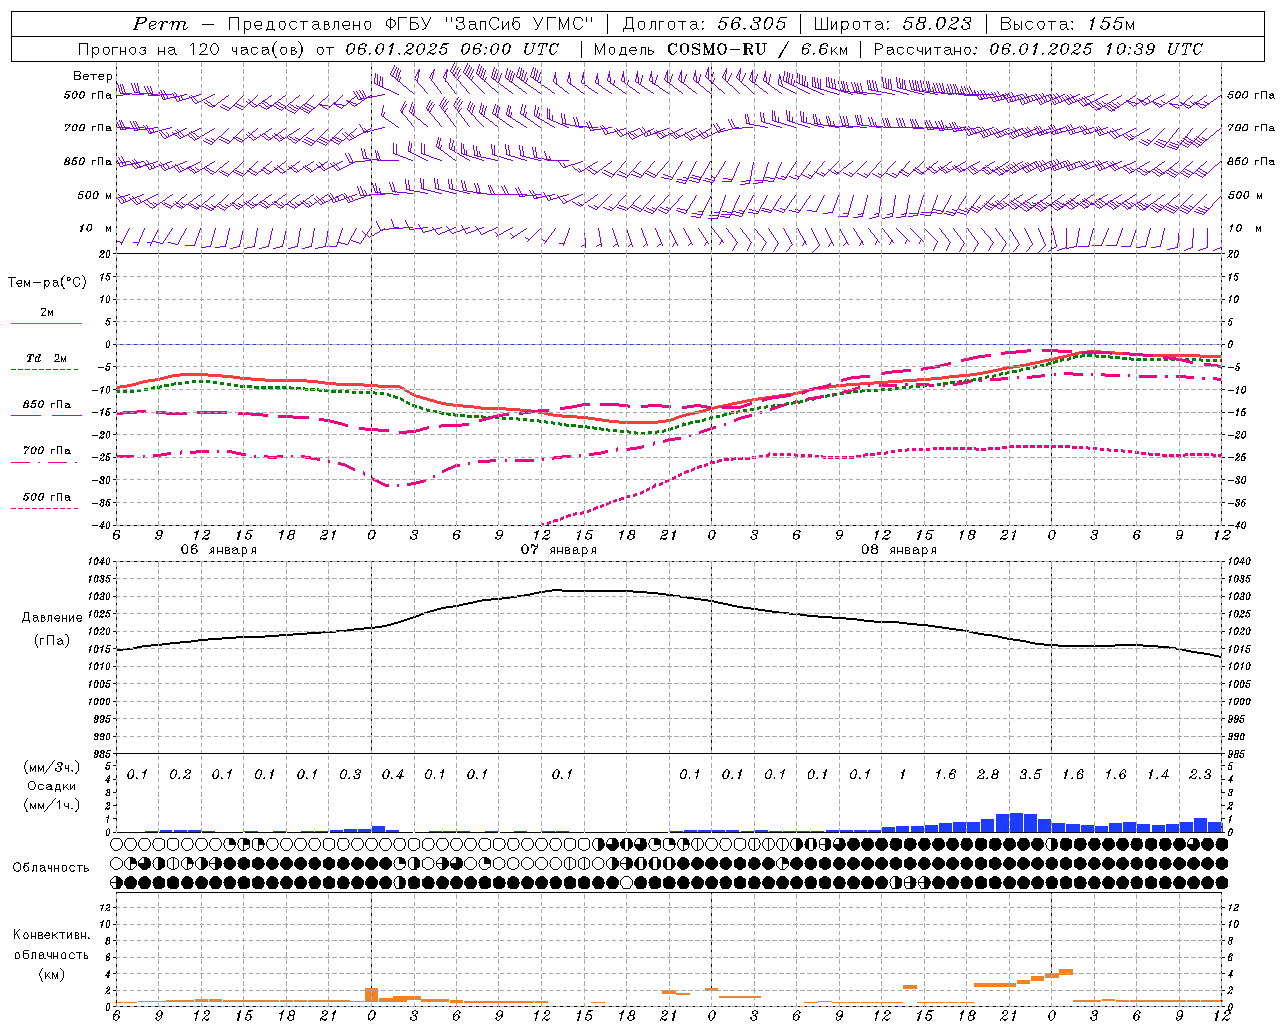The width and height of the screenshot is (1280, 1024).
Task: Click the 06 января date marker
Action: click(218, 550)
